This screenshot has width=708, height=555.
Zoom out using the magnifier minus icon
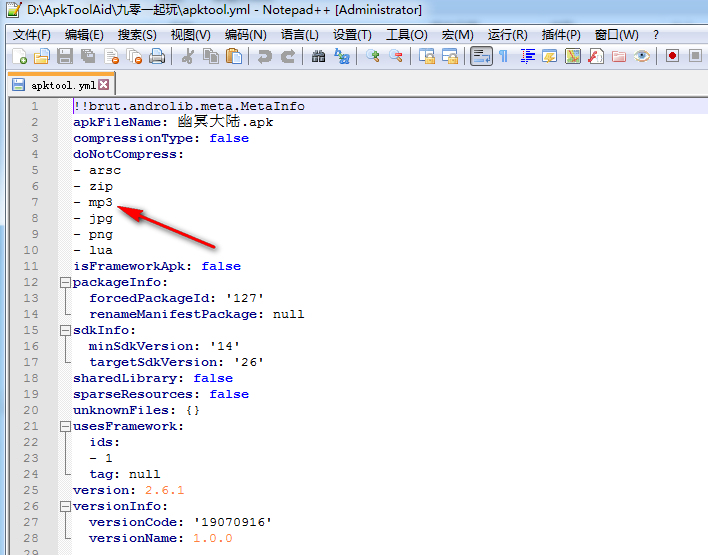[396, 56]
